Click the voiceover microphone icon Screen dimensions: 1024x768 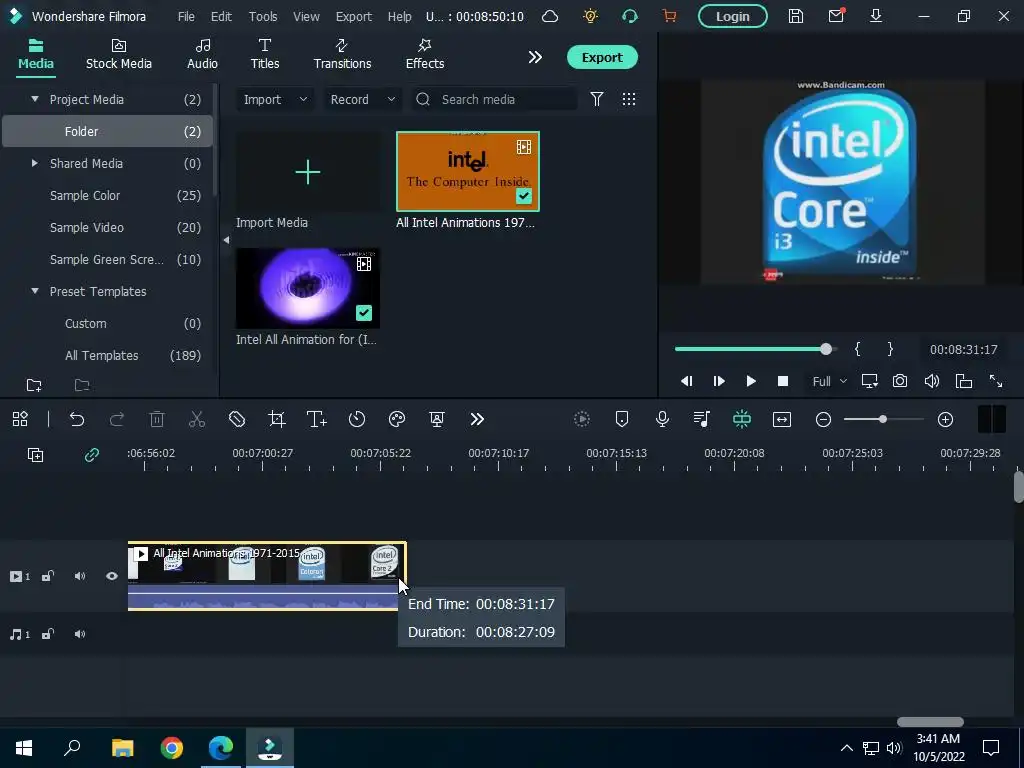662,419
